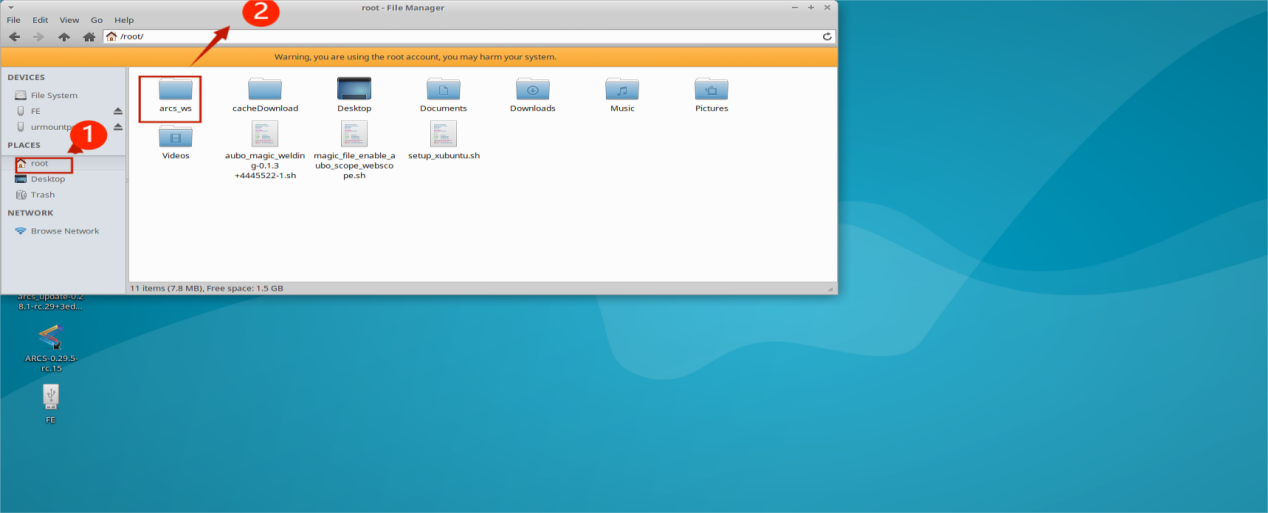This screenshot has height=513, width=1268.
Task: Eject the FE device in sidebar
Action: [x=118, y=111]
